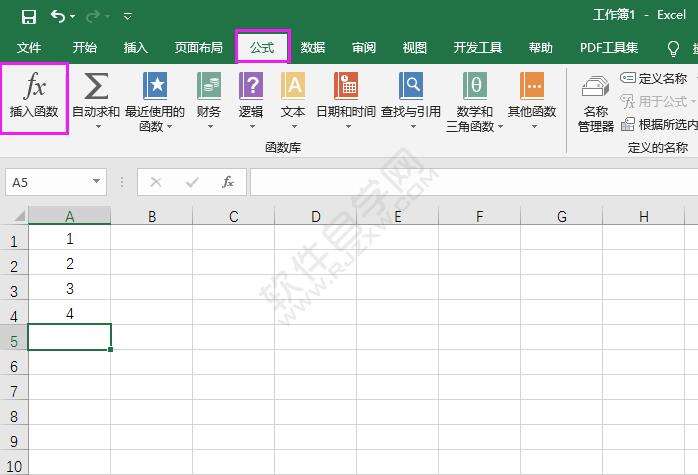Click 用于公式 button
The width and height of the screenshot is (698, 475).
[x=657, y=101]
